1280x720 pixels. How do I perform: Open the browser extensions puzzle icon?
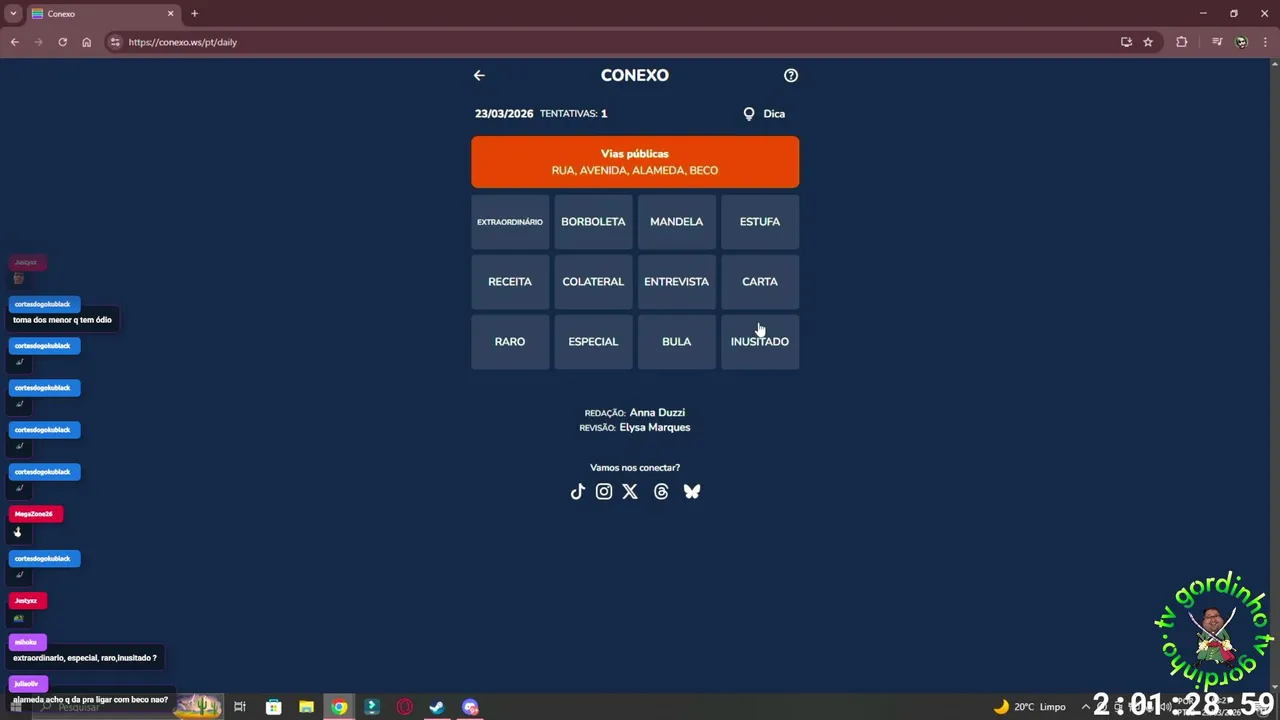(1182, 42)
